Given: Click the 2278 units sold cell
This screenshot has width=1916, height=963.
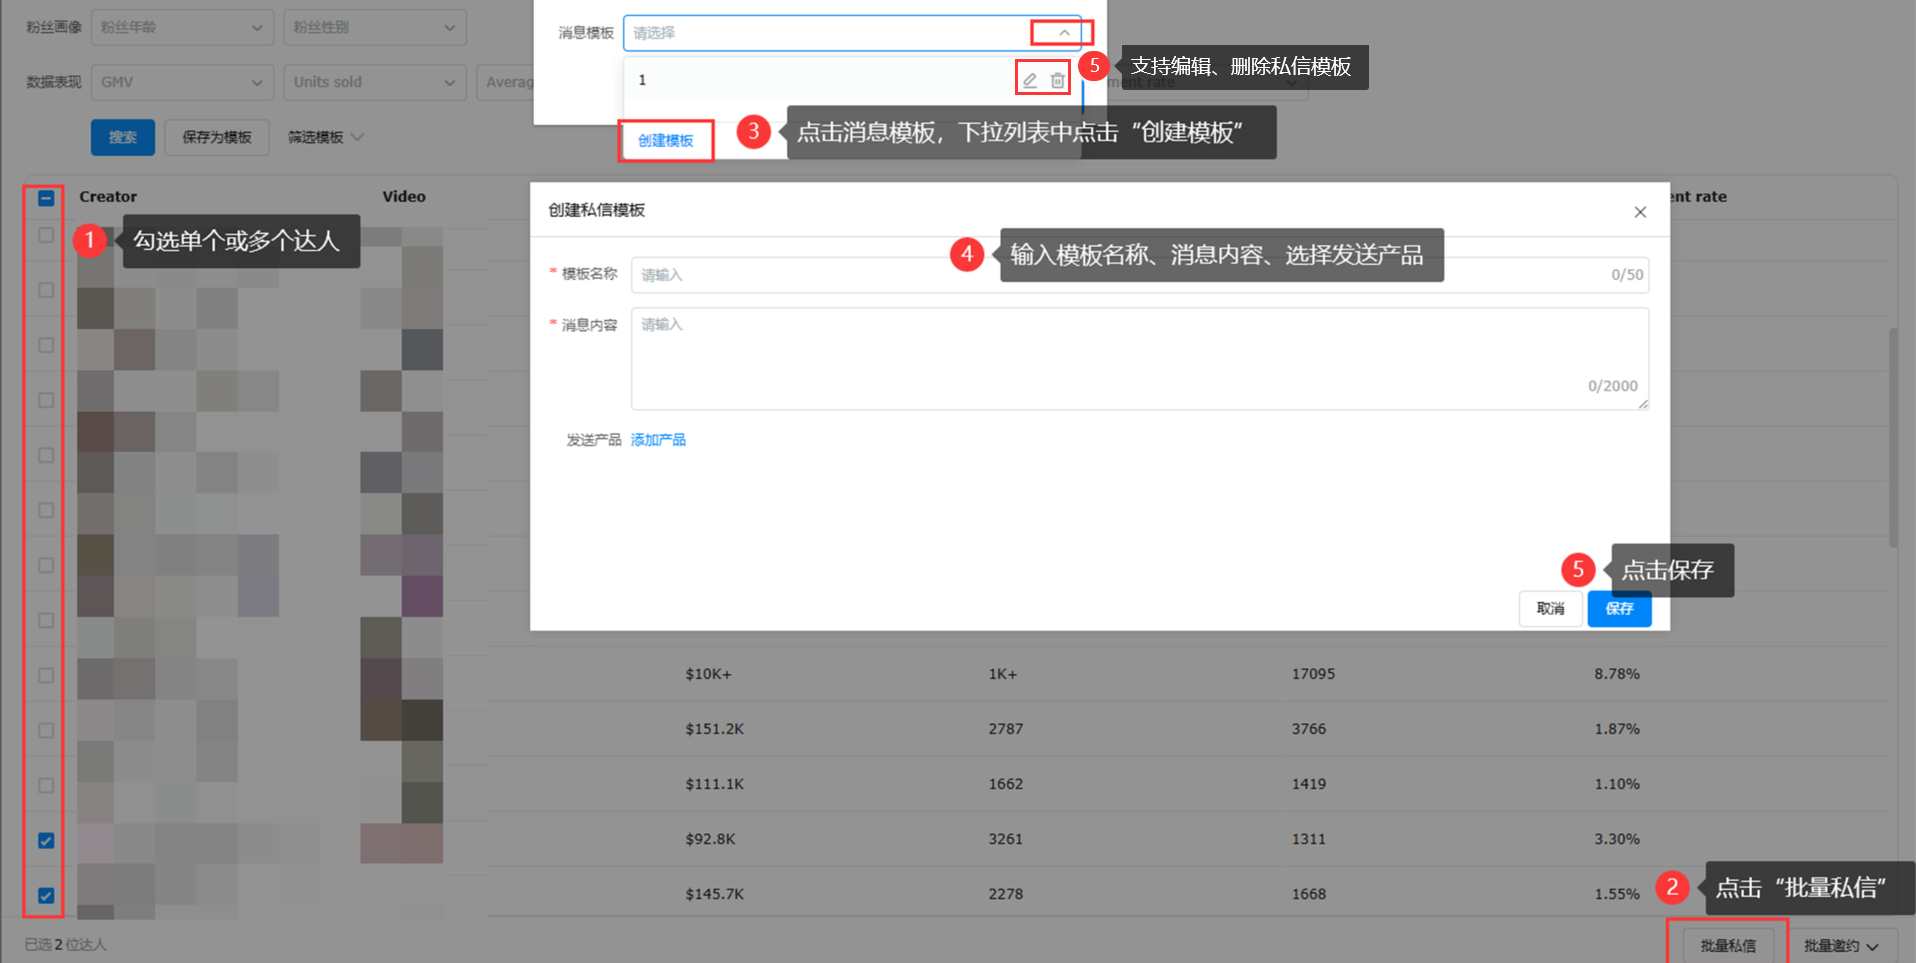Looking at the screenshot, I should click(x=1005, y=894).
